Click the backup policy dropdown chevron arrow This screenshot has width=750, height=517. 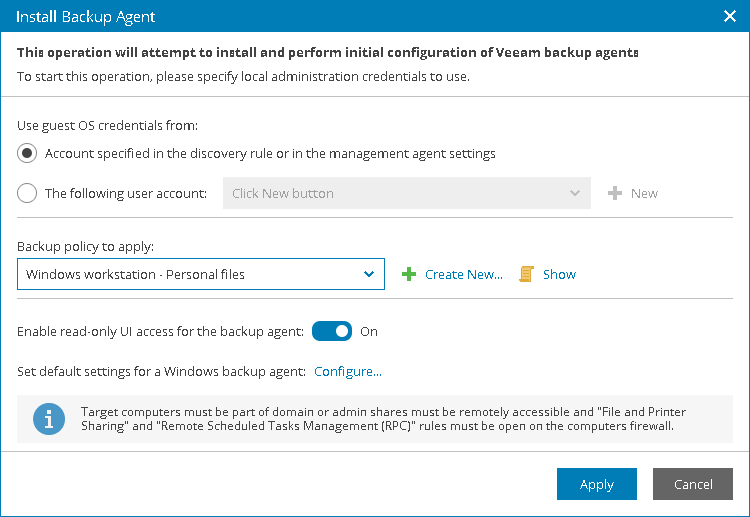(369, 274)
